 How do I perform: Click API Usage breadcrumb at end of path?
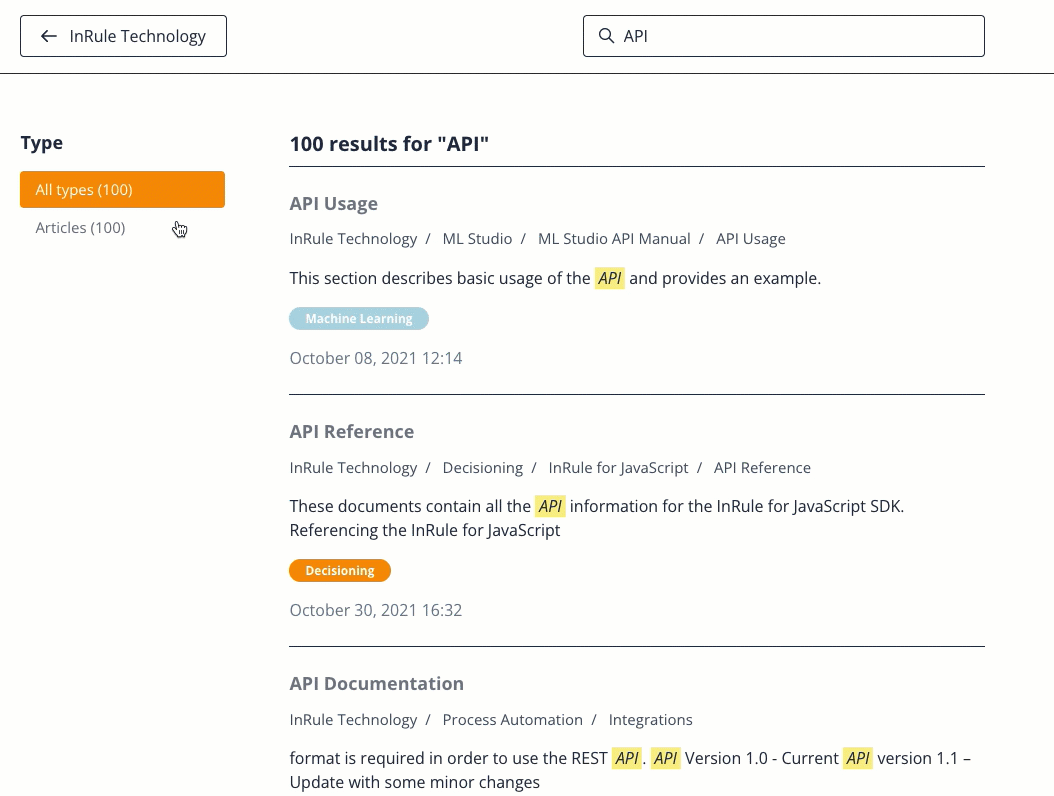click(750, 239)
